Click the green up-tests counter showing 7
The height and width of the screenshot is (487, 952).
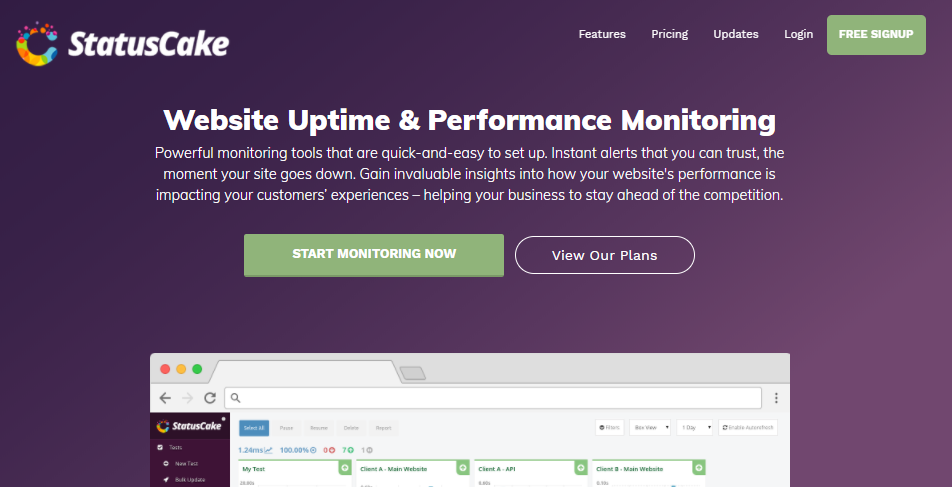(348, 451)
